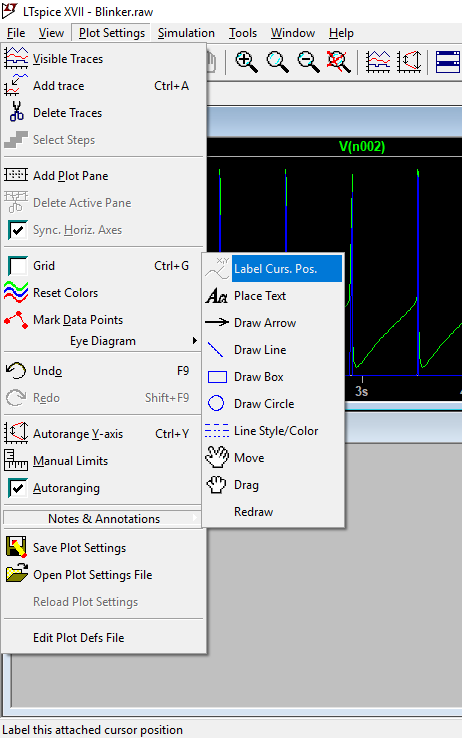Click the Visible Traces icon in the menu
462x738 pixels.
tap(16, 58)
